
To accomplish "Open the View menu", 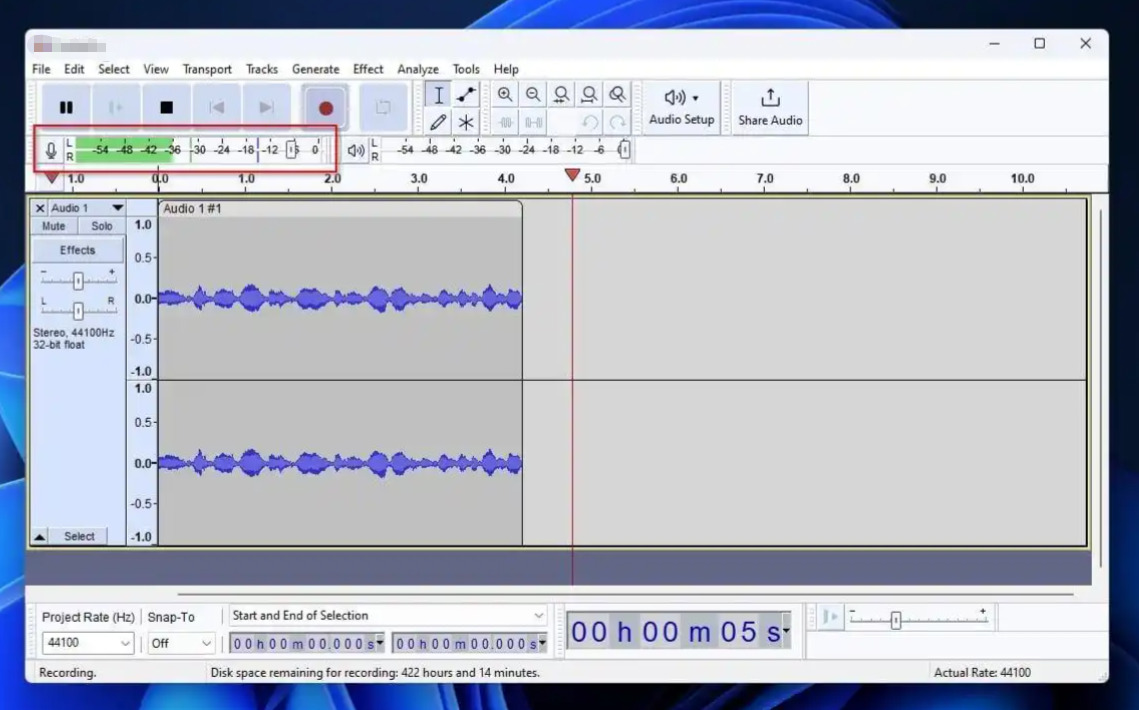I will click(x=155, y=69).
